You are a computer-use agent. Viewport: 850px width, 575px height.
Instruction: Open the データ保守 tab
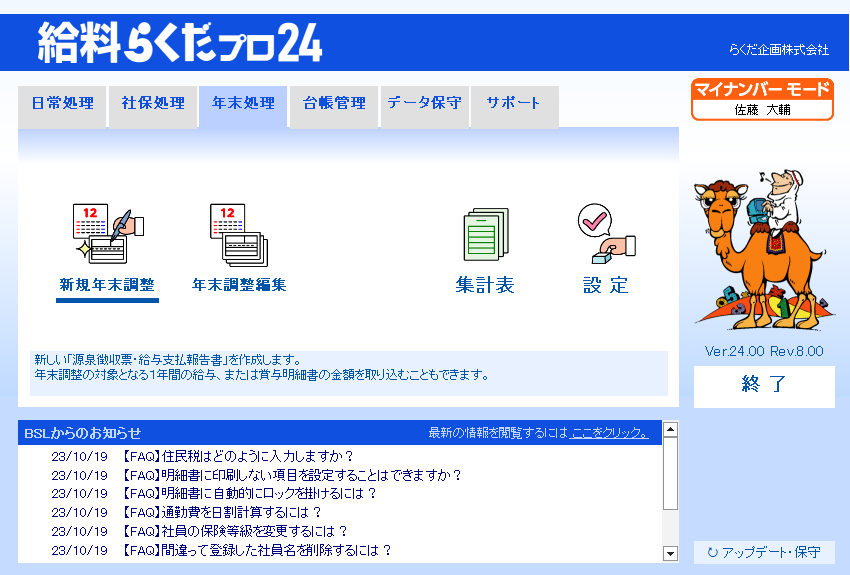[x=424, y=106]
